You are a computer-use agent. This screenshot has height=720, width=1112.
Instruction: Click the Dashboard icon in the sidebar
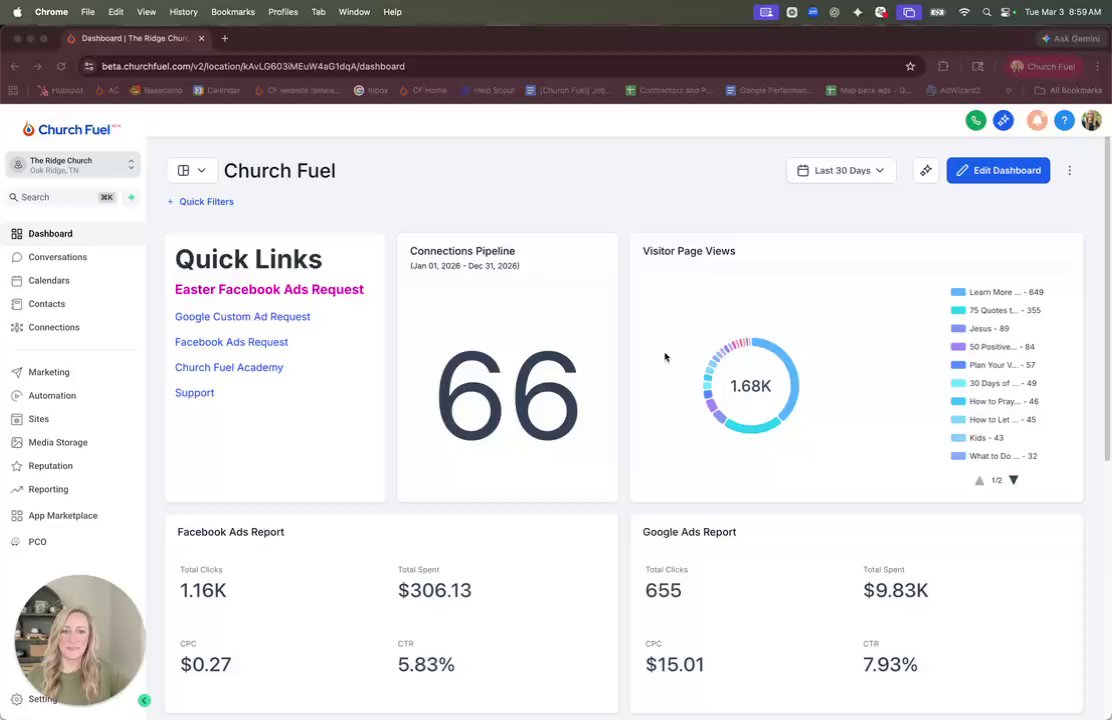click(16, 233)
